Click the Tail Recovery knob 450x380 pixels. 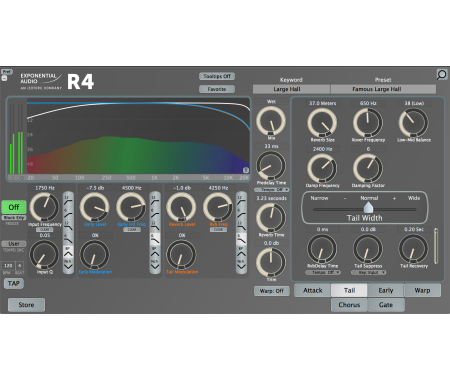point(414,249)
